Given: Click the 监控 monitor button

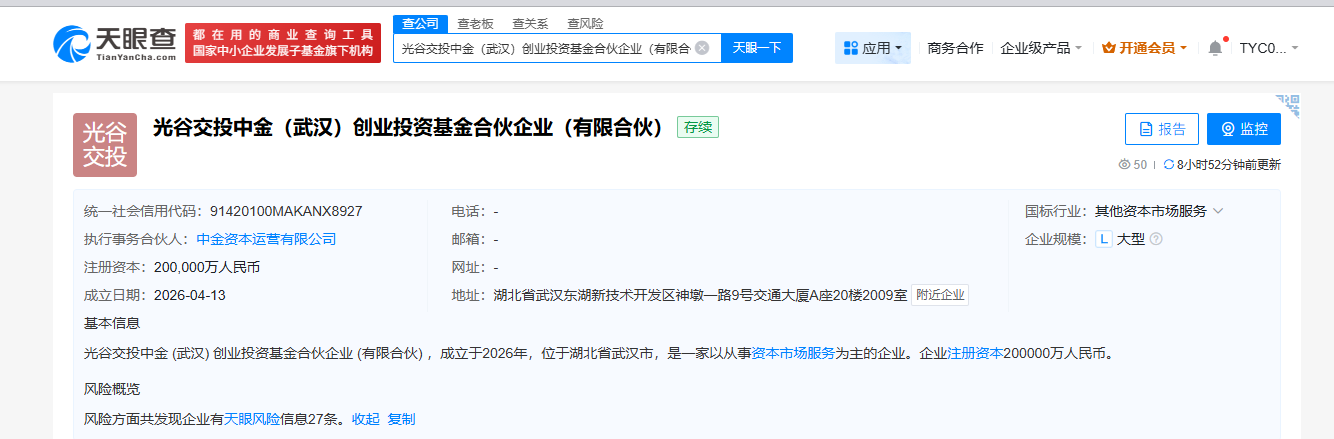Looking at the screenshot, I should point(1243,129).
